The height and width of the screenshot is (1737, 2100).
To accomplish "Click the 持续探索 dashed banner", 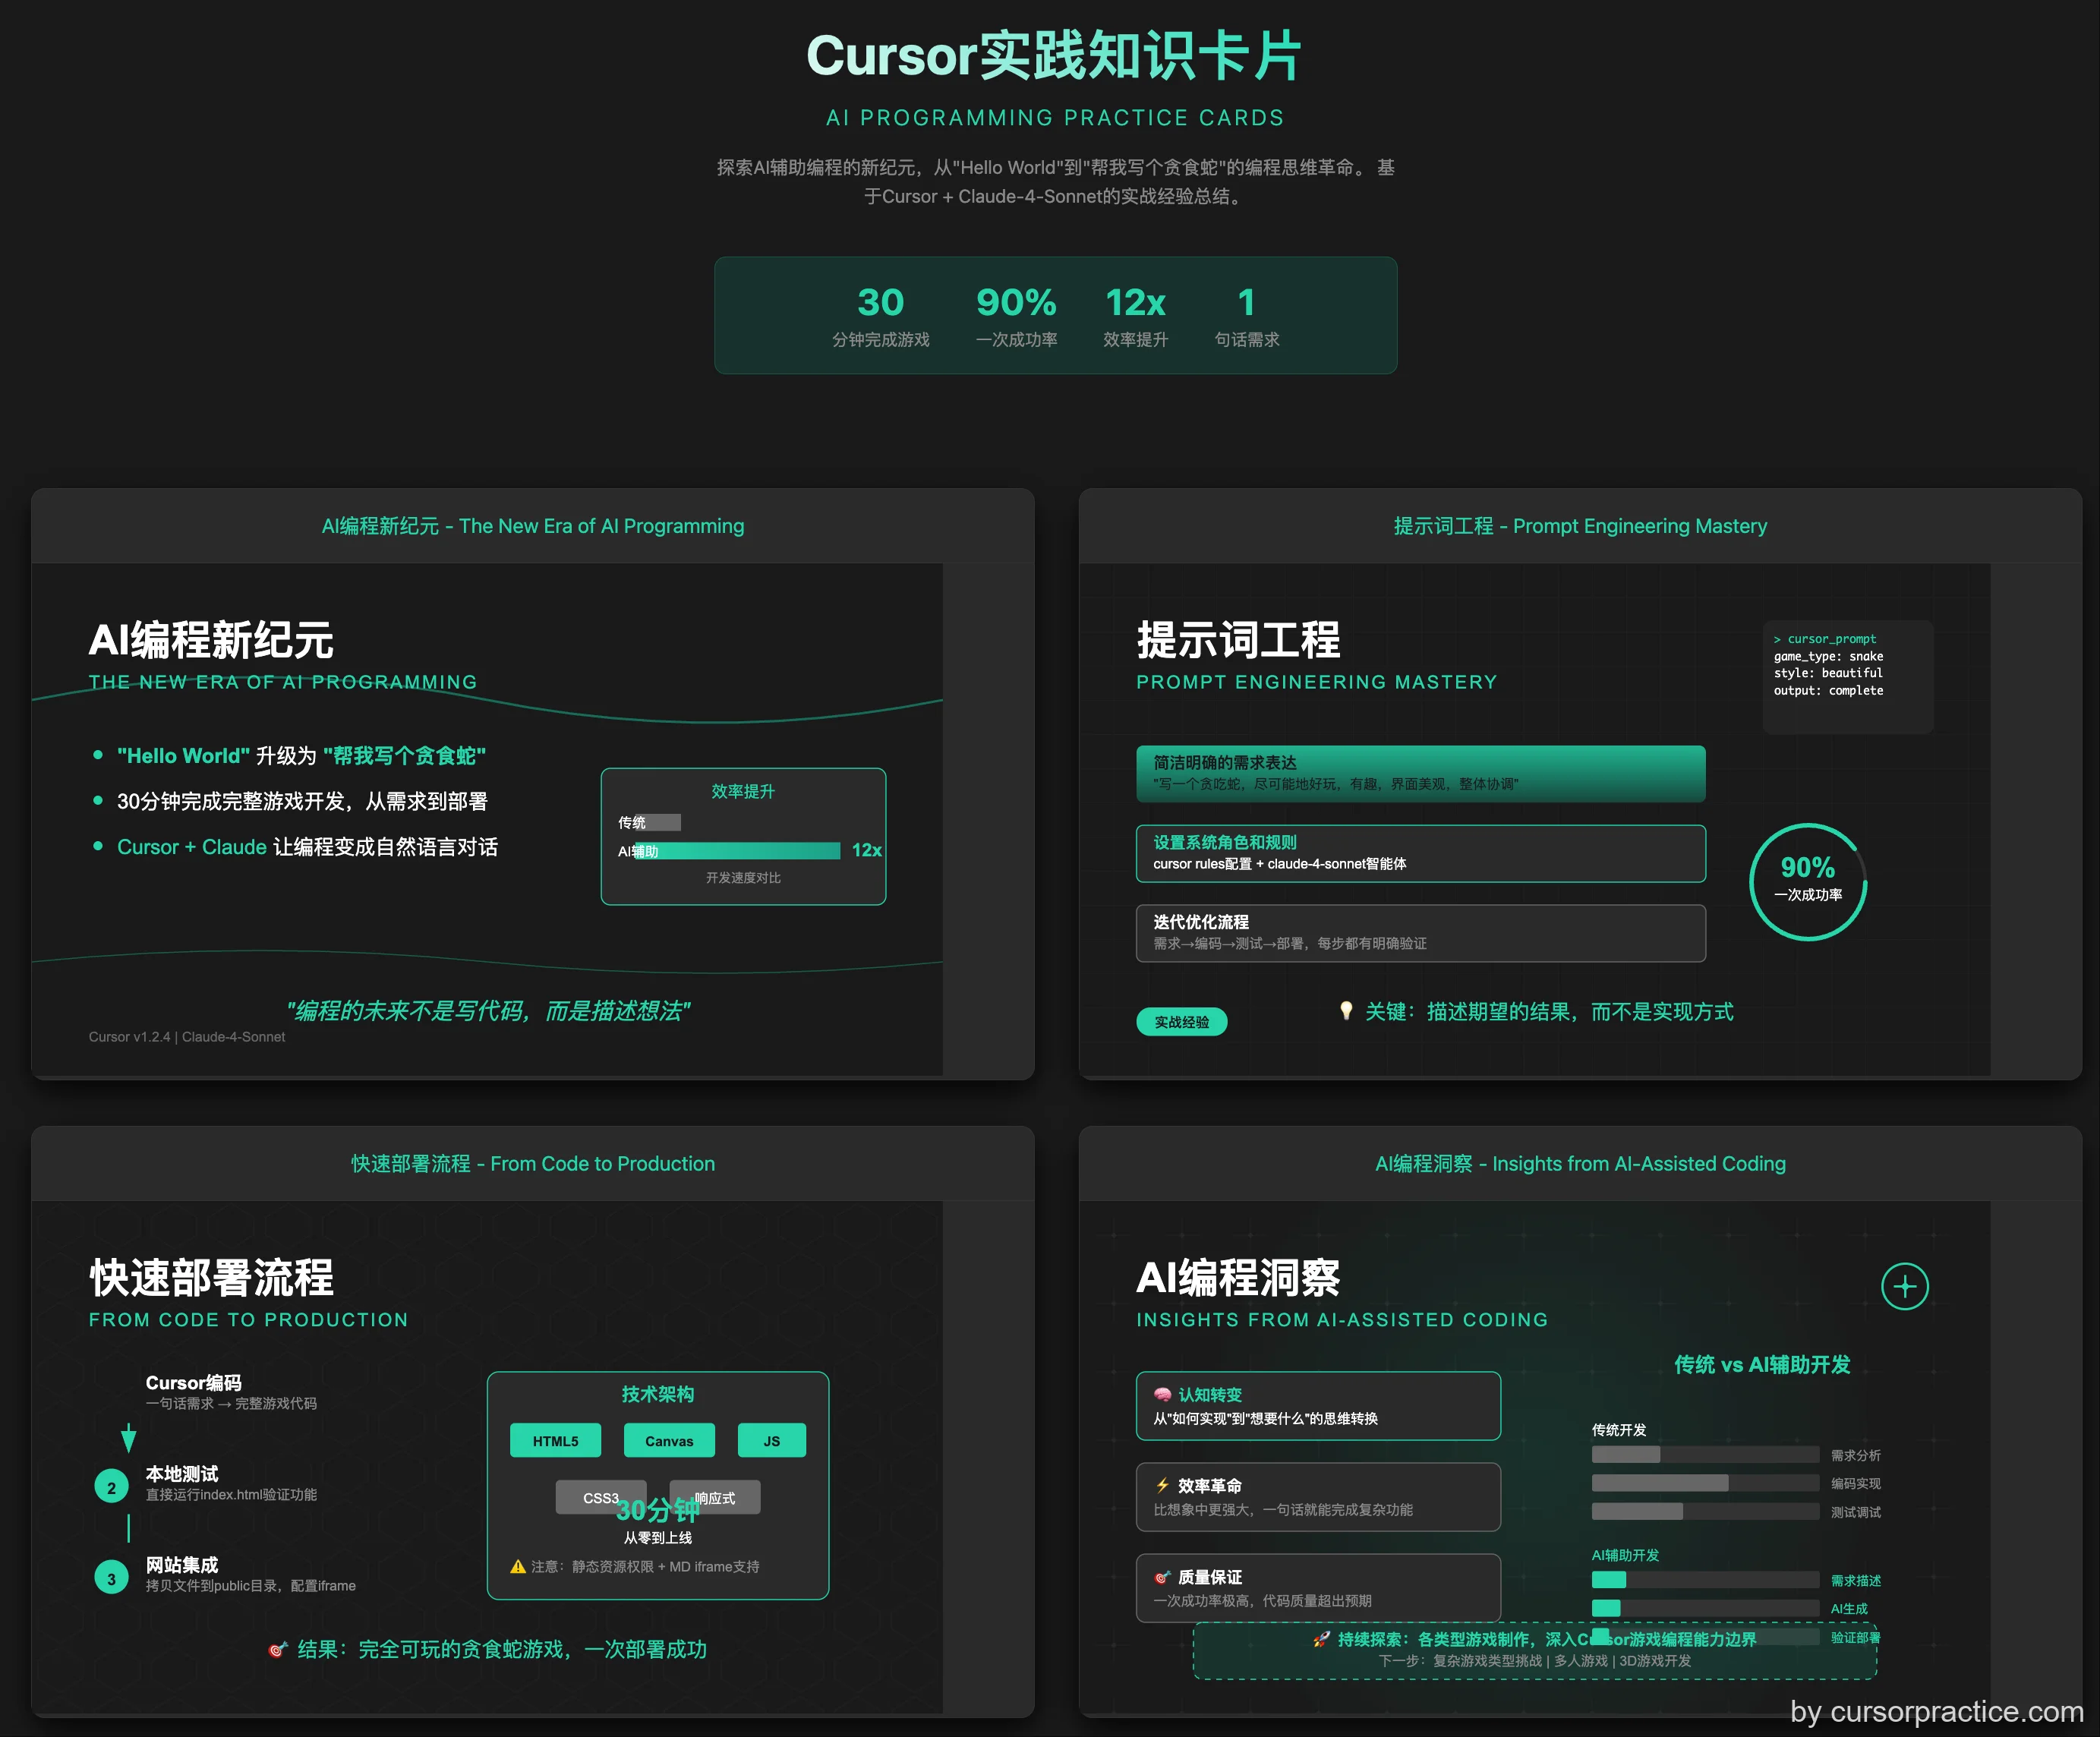I will coord(1535,1650).
